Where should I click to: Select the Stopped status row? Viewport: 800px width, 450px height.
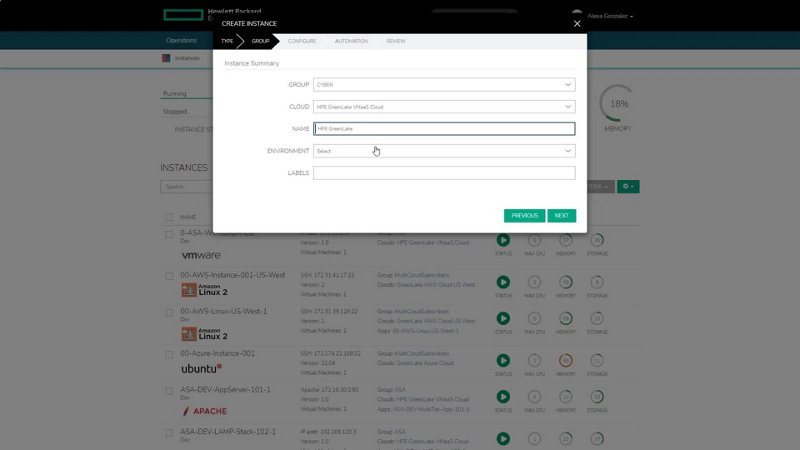187,112
